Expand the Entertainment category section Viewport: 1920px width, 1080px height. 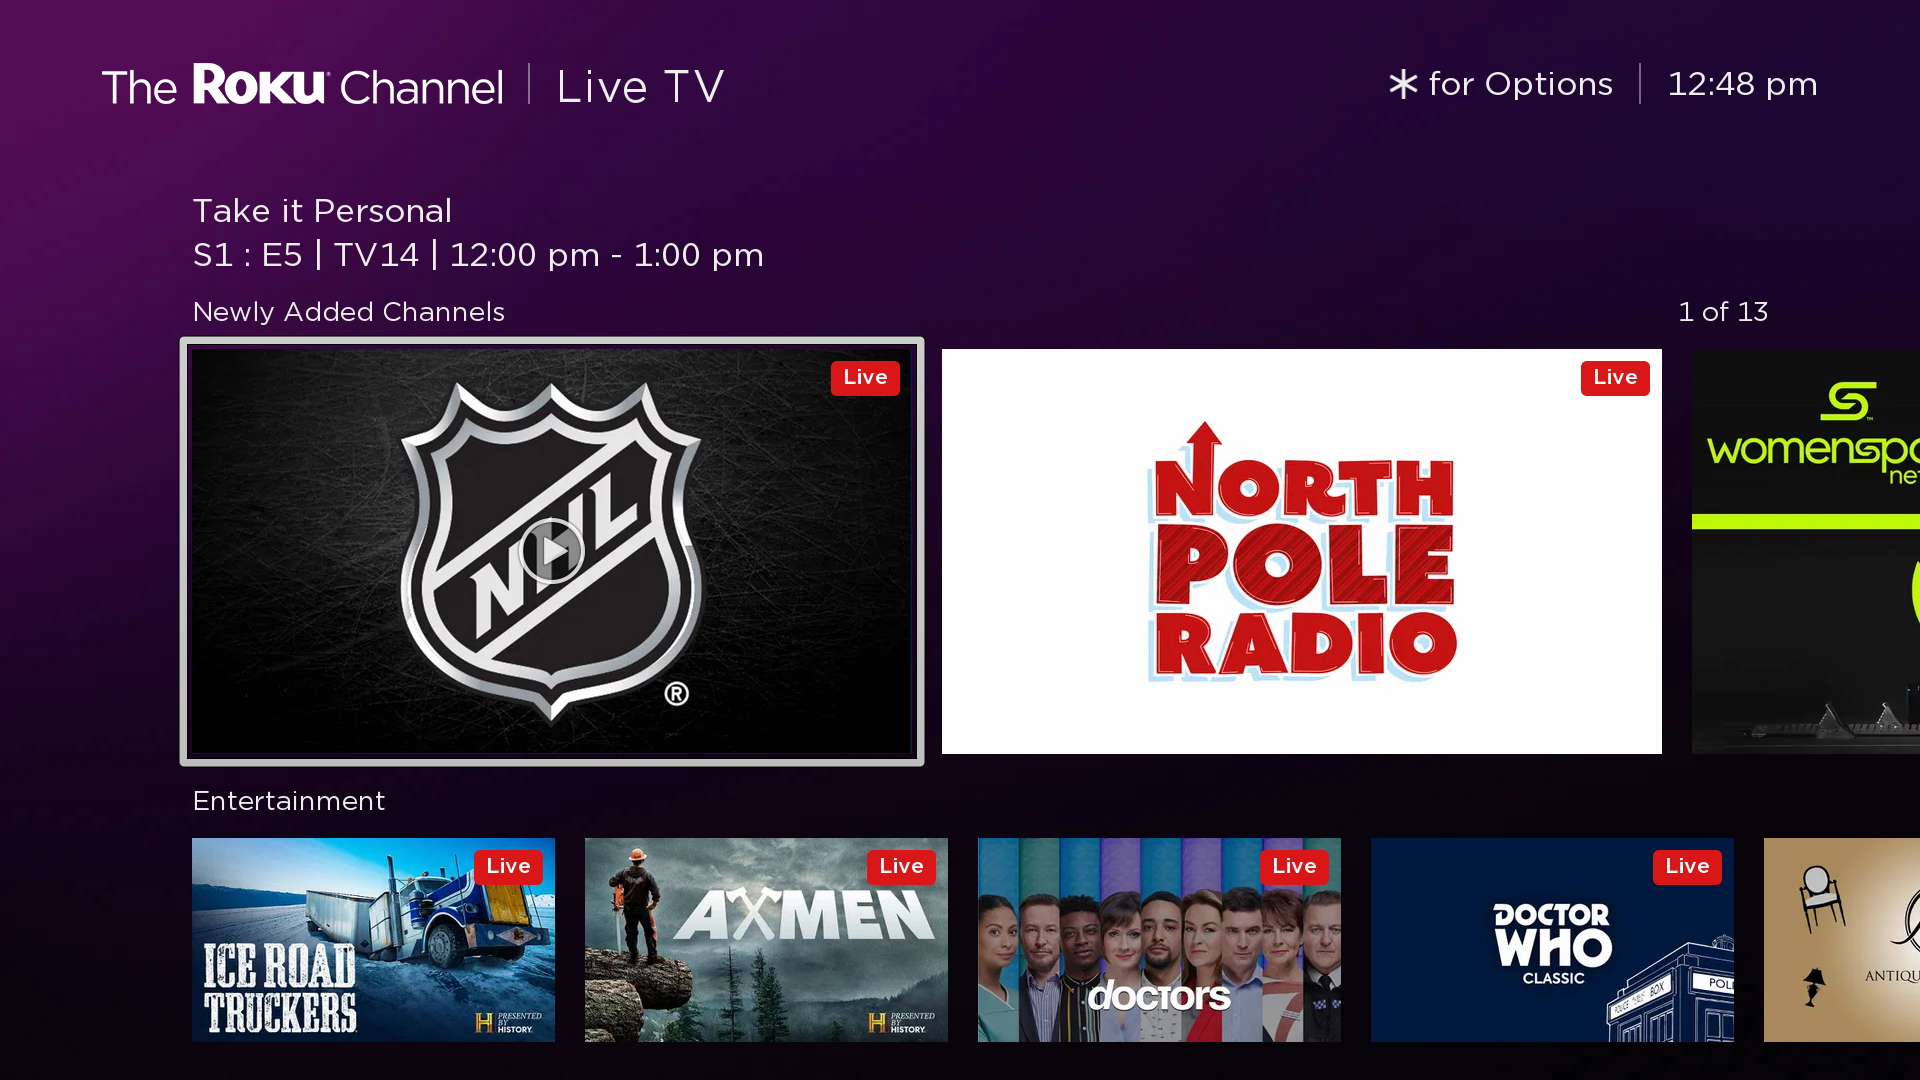[x=287, y=800]
